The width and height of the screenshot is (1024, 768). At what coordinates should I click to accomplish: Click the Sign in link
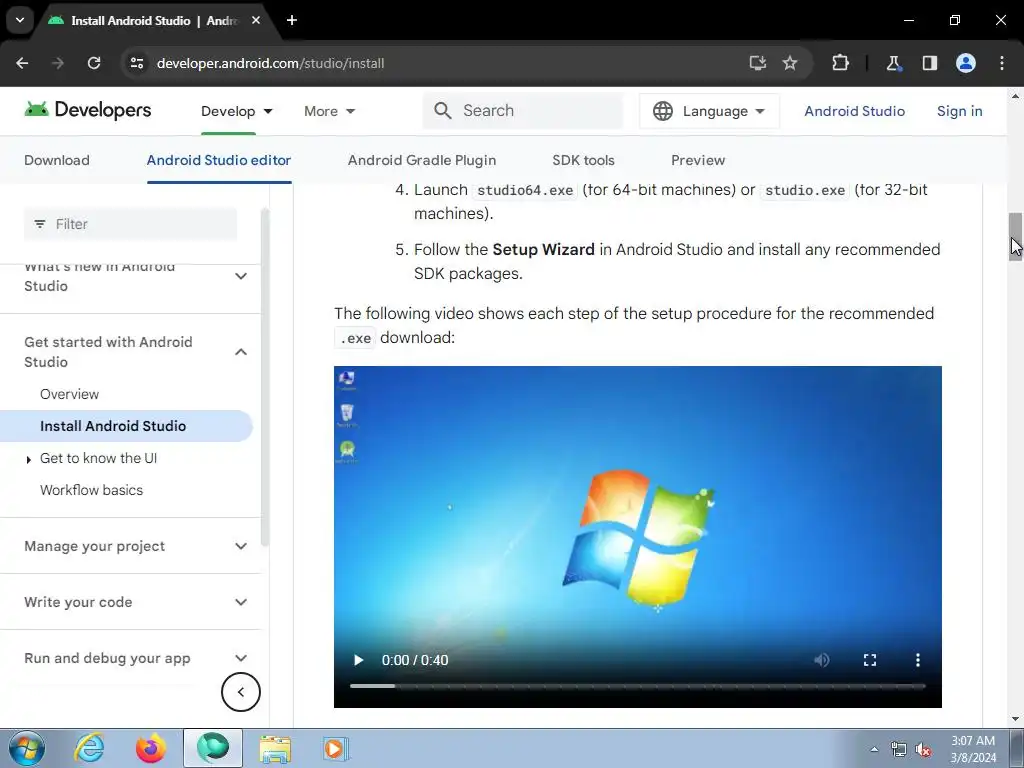pos(959,111)
